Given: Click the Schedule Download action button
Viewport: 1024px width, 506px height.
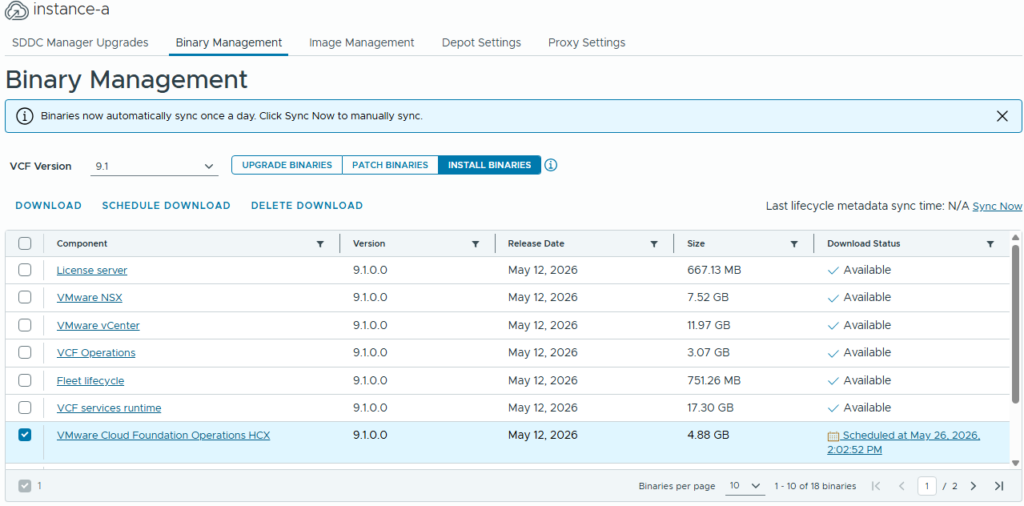Looking at the screenshot, I should (166, 206).
